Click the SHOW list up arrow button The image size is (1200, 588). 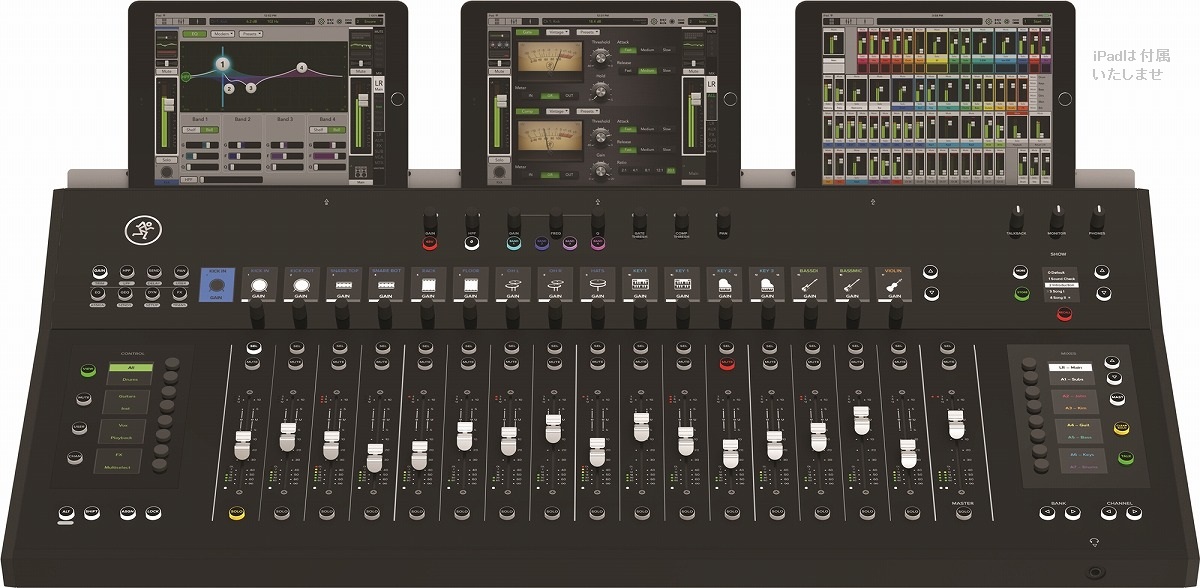[1102, 271]
